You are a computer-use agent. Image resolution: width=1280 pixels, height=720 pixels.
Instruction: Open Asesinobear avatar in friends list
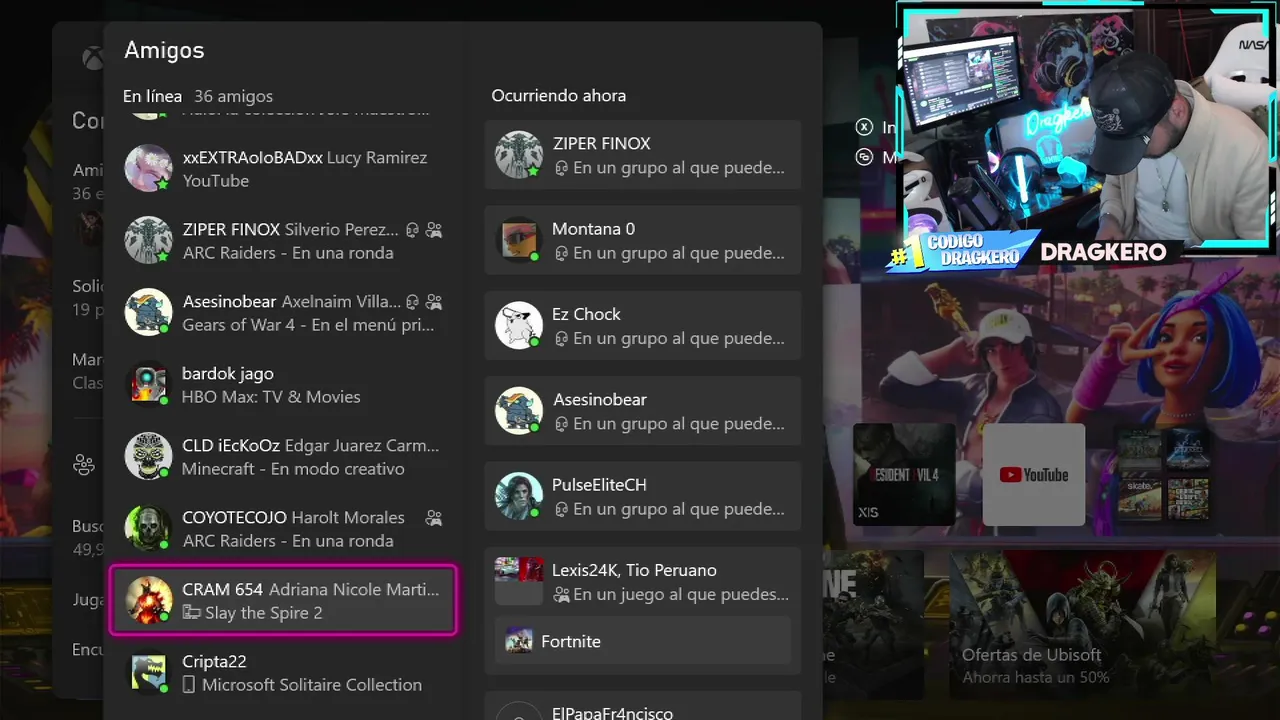click(148, 312)
